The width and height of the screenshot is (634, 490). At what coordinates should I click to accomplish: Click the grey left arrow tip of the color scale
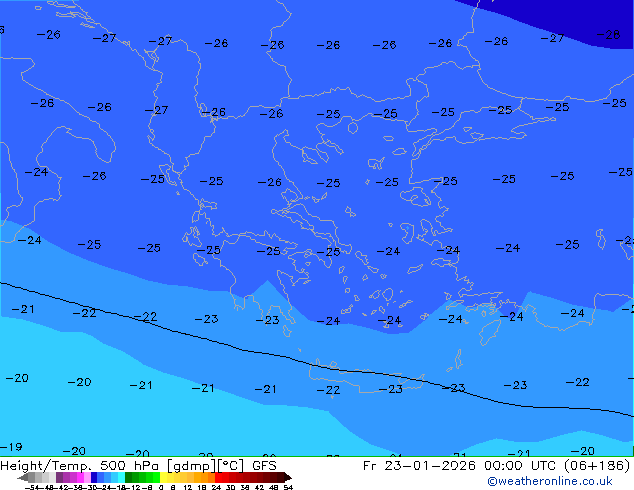(x=23, y=478)
